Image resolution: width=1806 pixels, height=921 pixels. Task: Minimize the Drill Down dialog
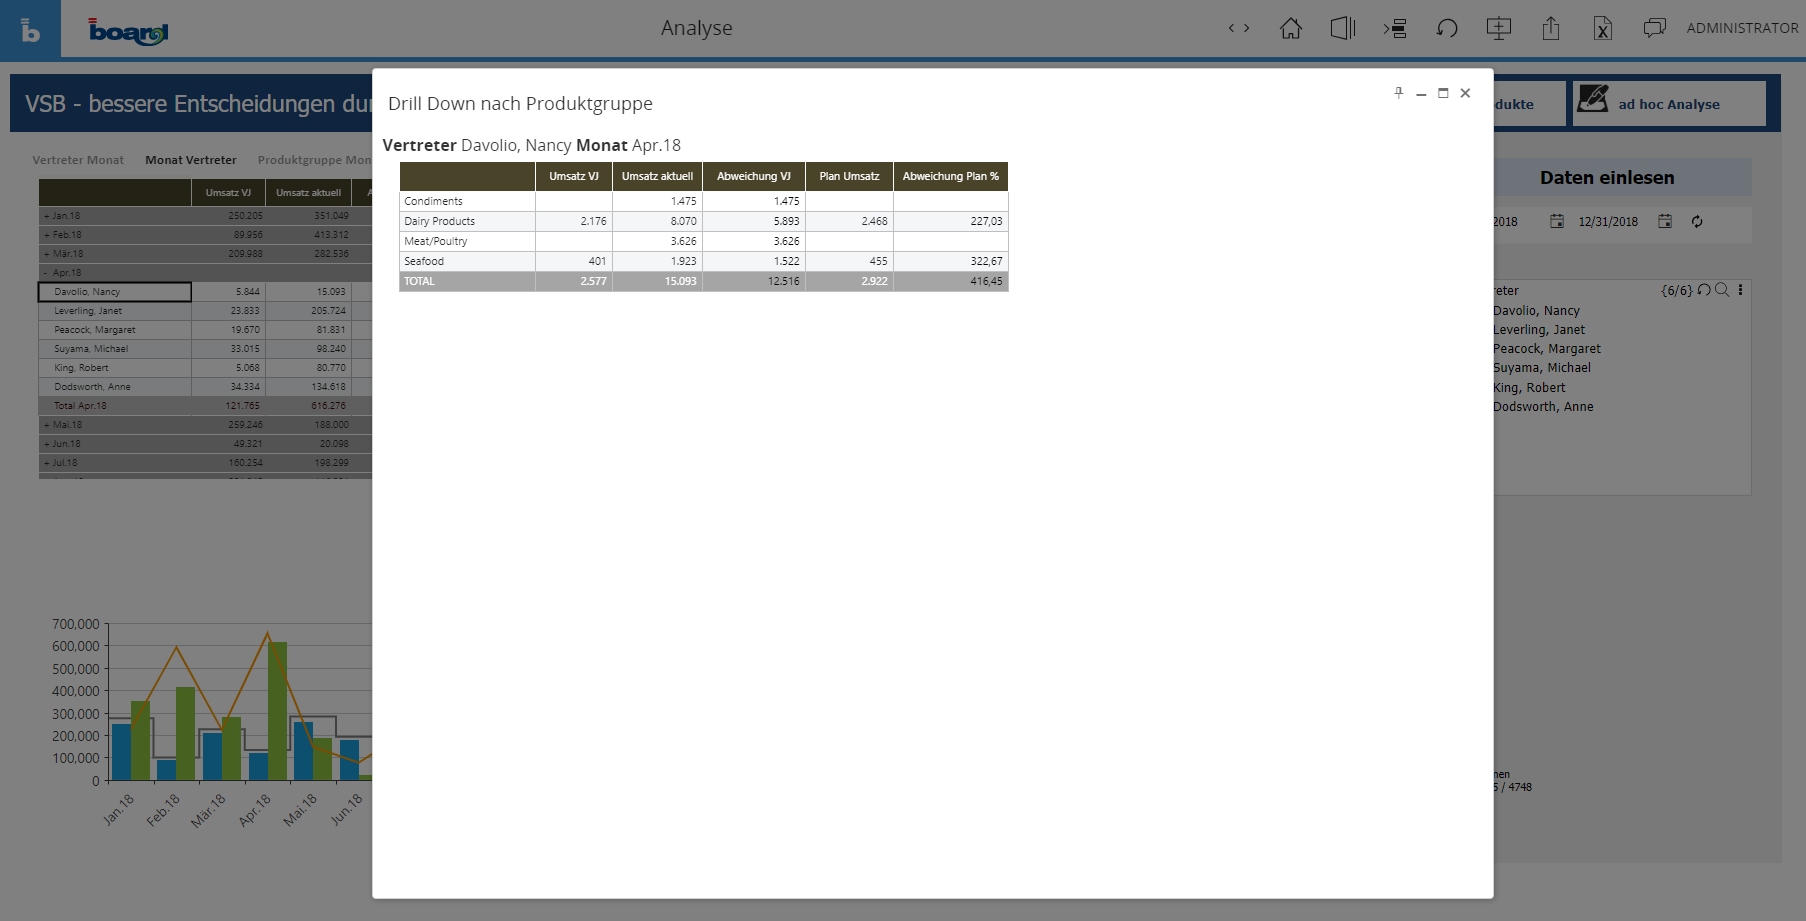point(1421,94)
